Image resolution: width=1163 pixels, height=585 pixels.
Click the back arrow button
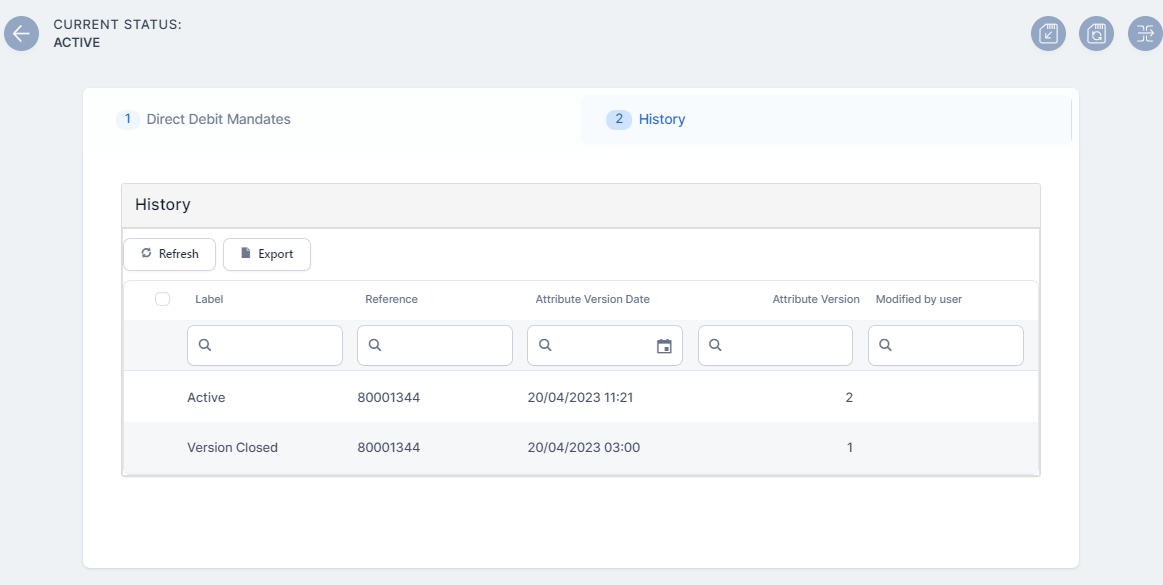[x=21, y=33]
